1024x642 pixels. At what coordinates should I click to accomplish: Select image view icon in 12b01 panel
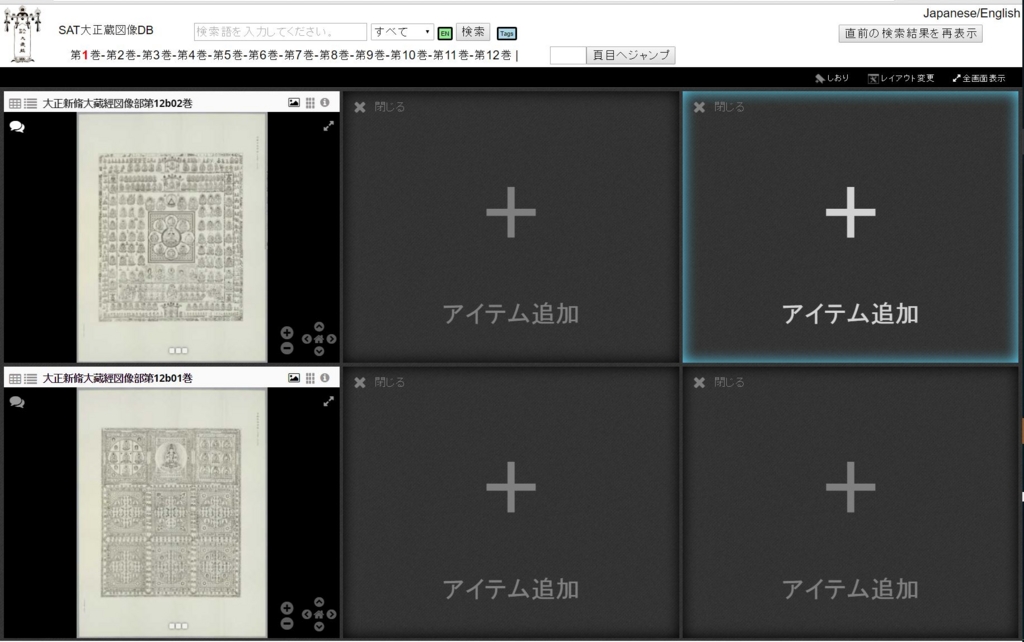[294, 377]
